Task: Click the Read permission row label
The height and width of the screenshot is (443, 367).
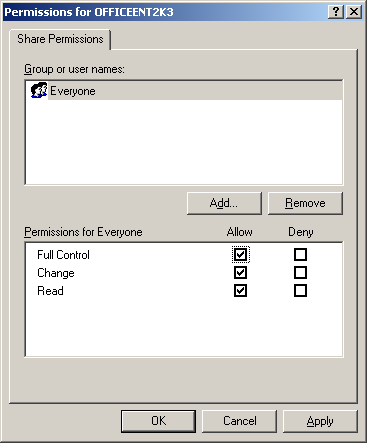Action: pos(50,291)
